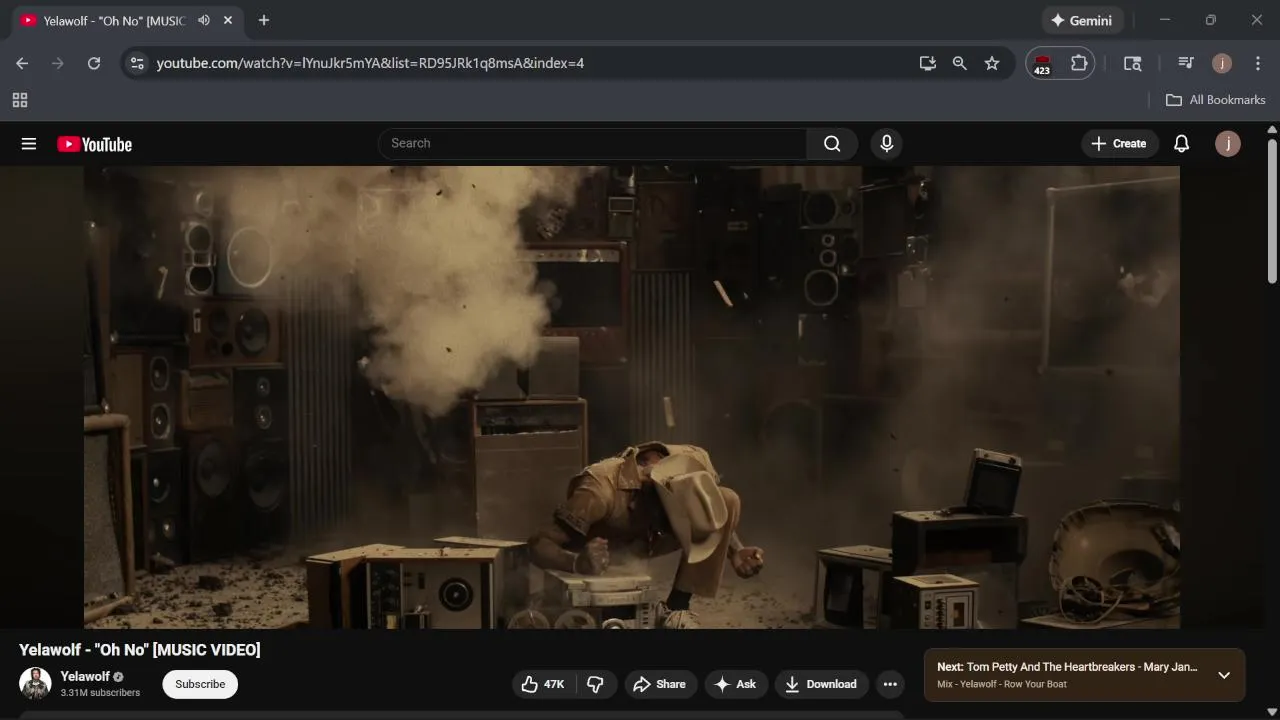The width and height of the screenshot is (1280, 720).
Task: Open a new browser tab
Action: click(264, 20)
